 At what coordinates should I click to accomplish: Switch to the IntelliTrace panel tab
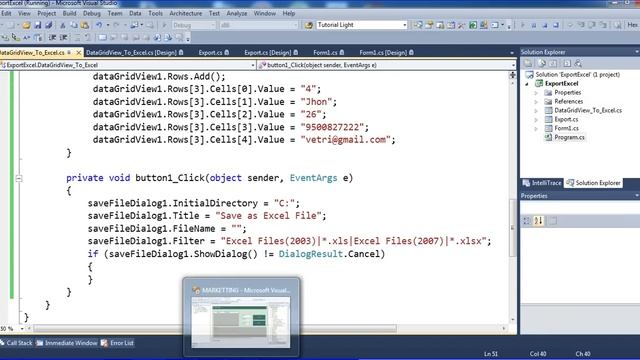coord(542,183)
